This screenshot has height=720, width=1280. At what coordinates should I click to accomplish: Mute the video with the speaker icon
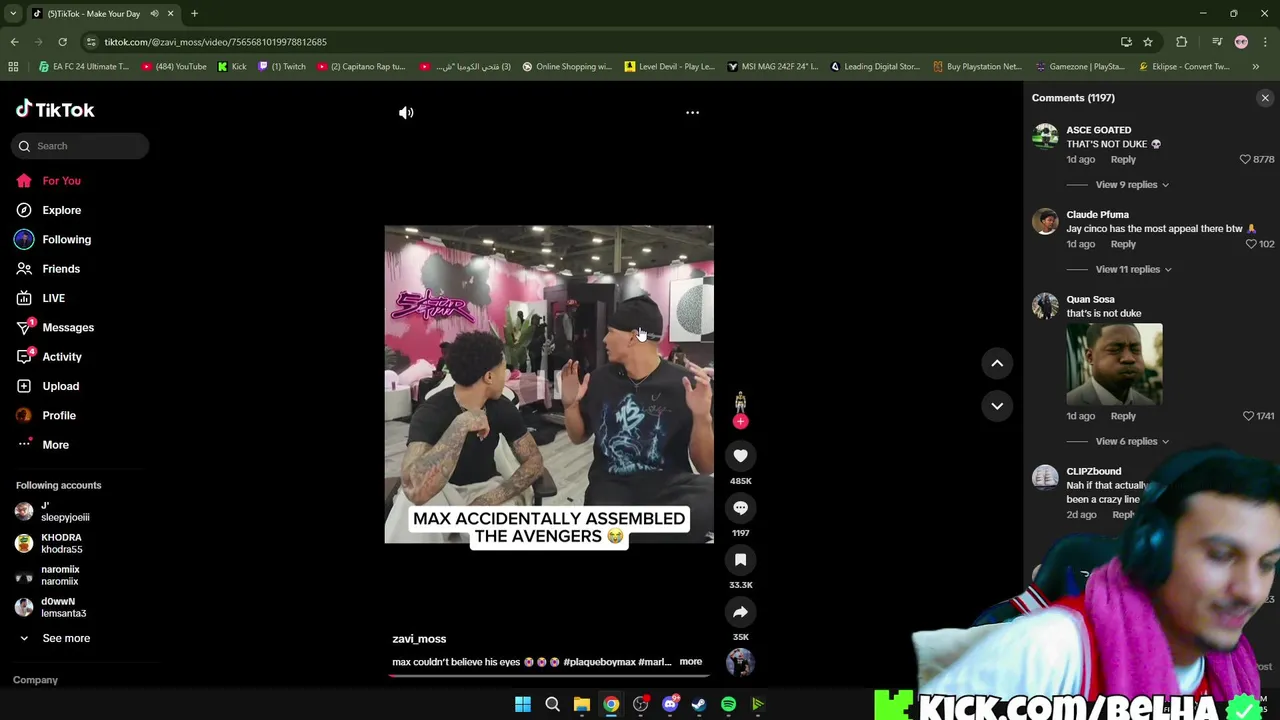406,113
